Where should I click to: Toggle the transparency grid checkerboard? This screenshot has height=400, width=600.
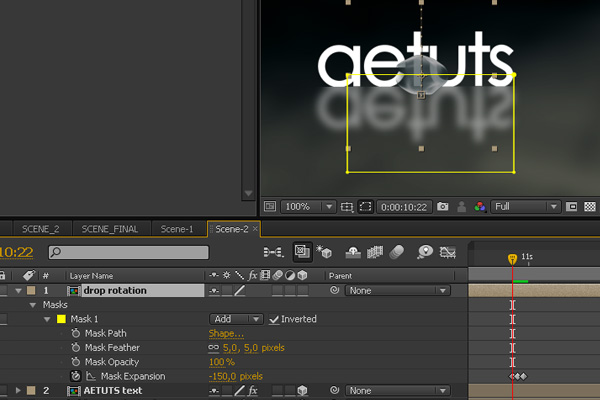(590, 207)
